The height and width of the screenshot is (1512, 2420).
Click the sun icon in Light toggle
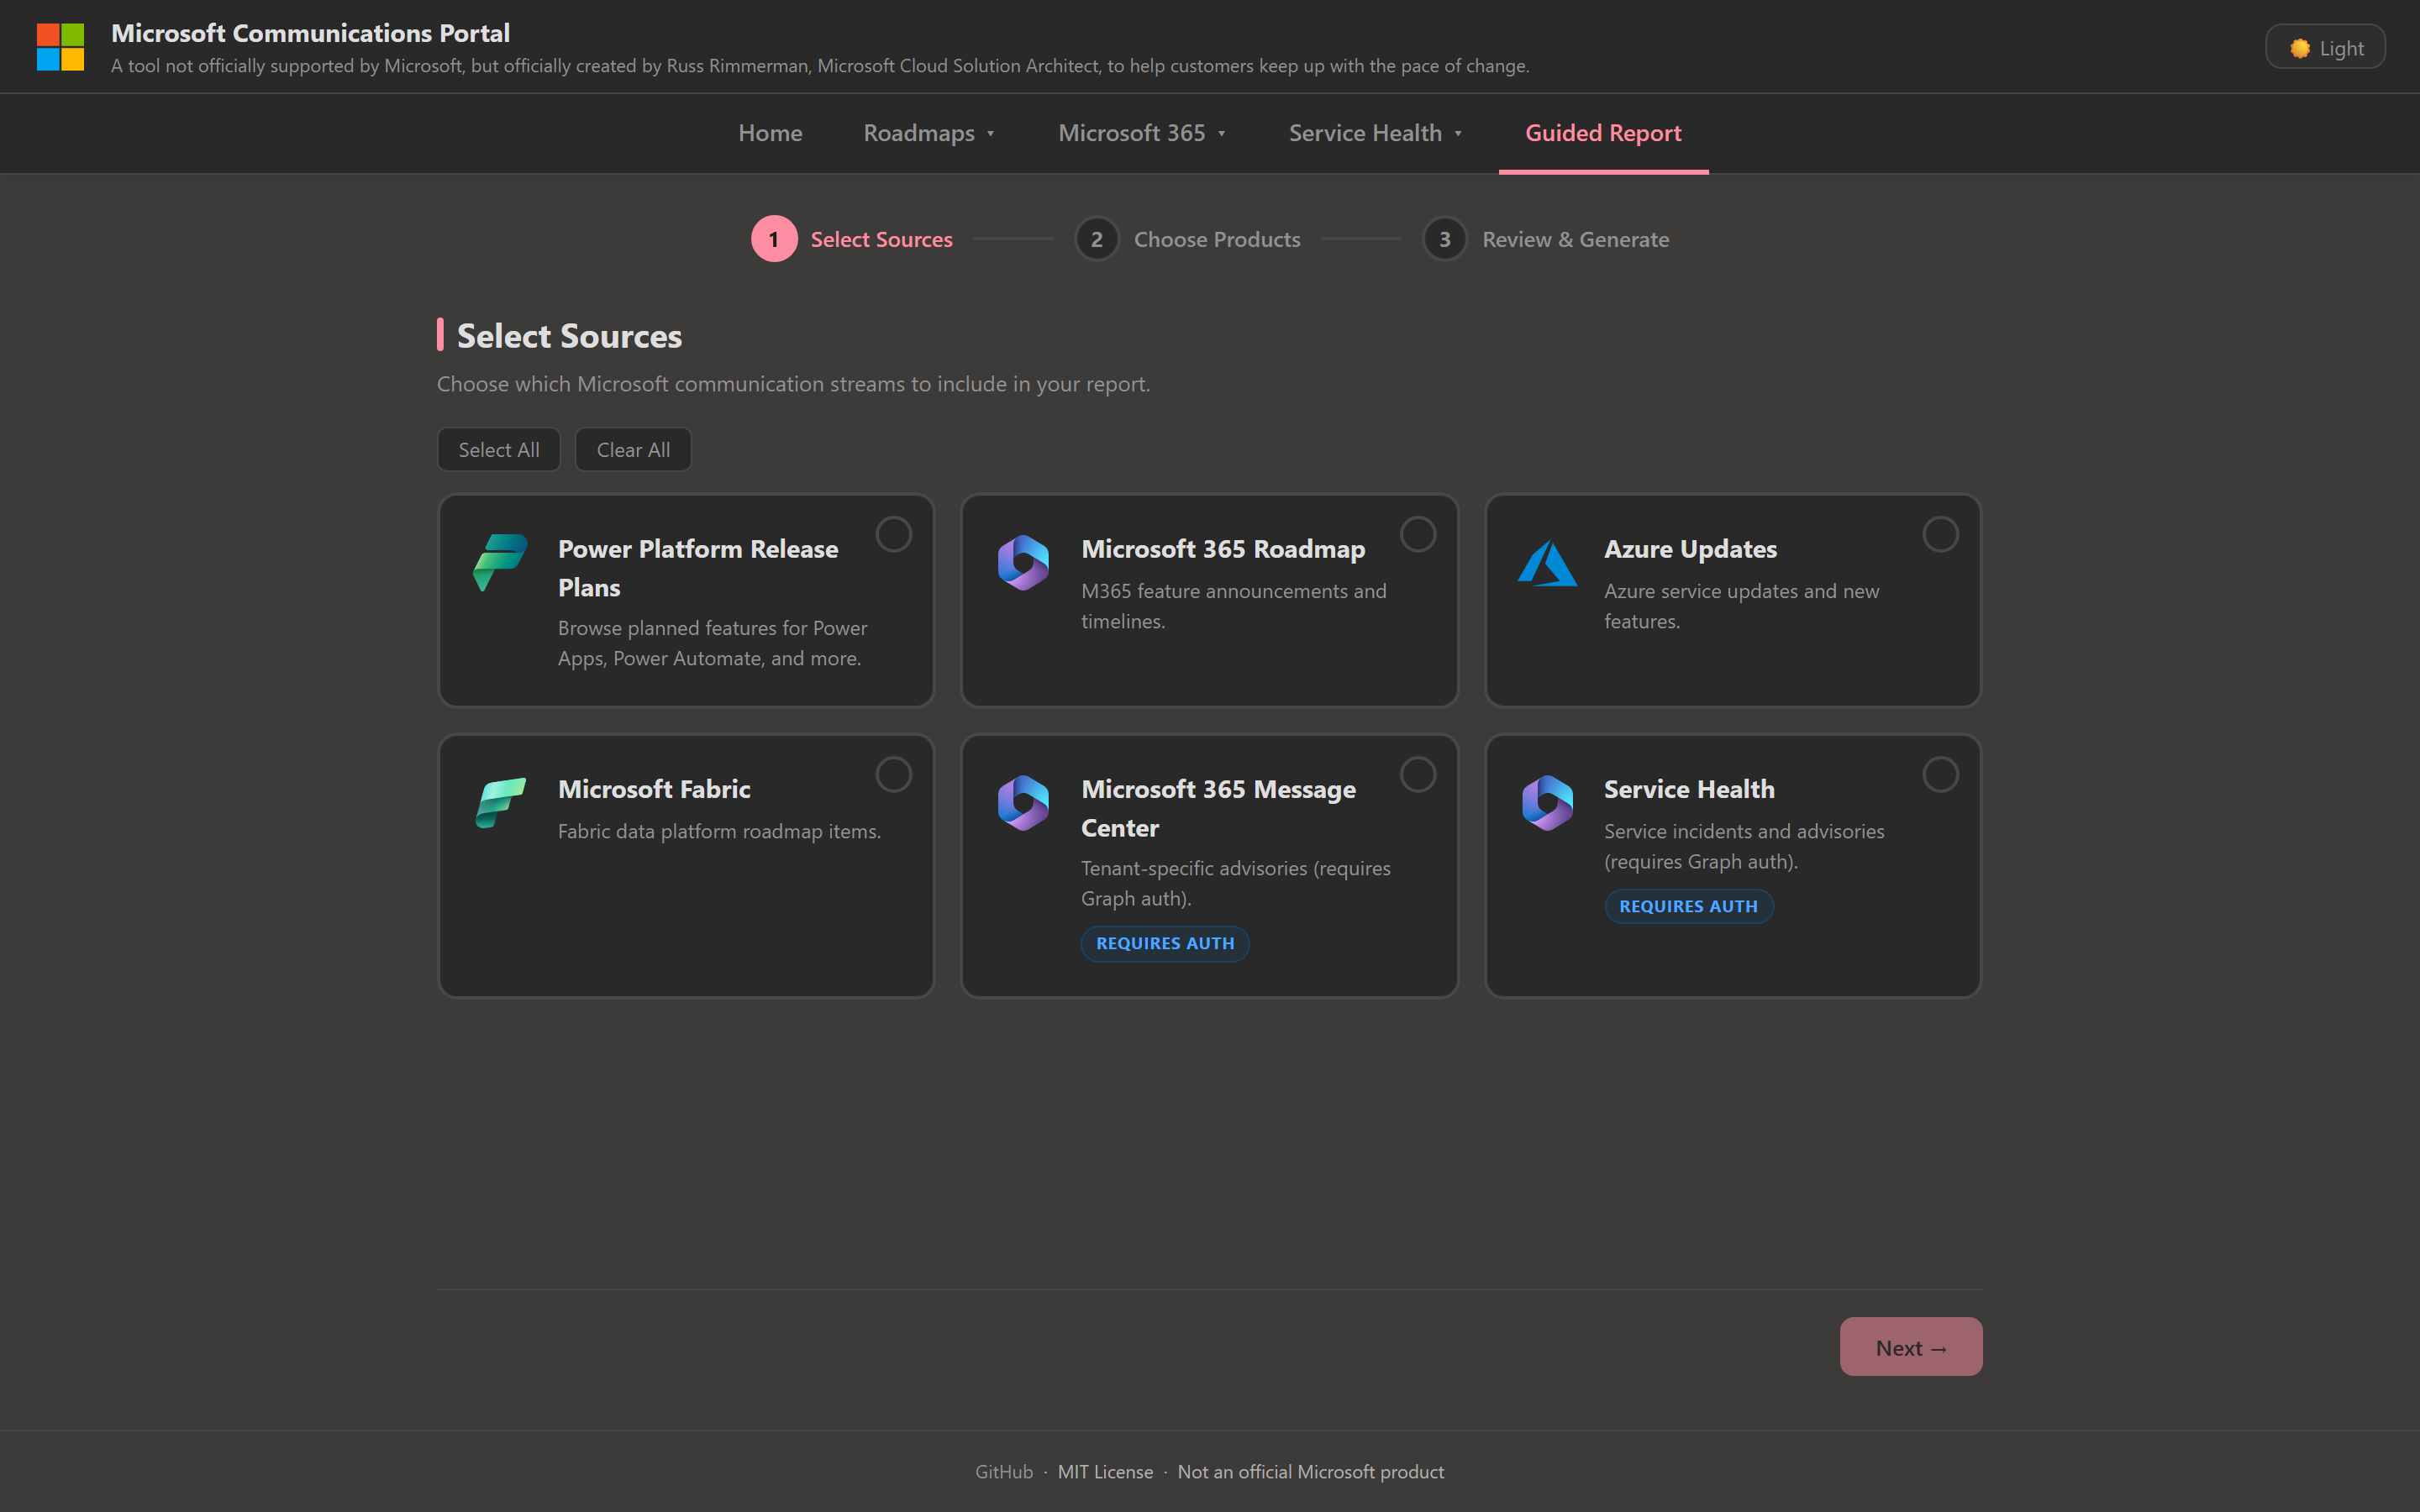(2300, 48)
